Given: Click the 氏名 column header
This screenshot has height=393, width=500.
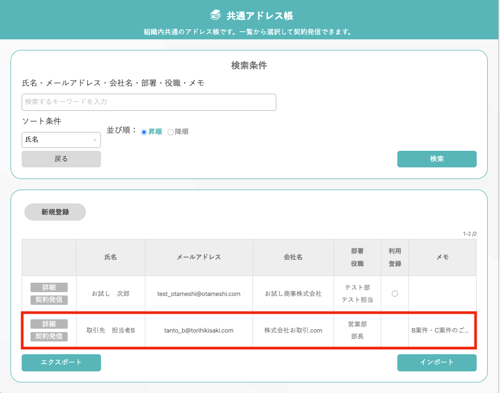Looking at the screenshot, I should [x=111, y=257].
